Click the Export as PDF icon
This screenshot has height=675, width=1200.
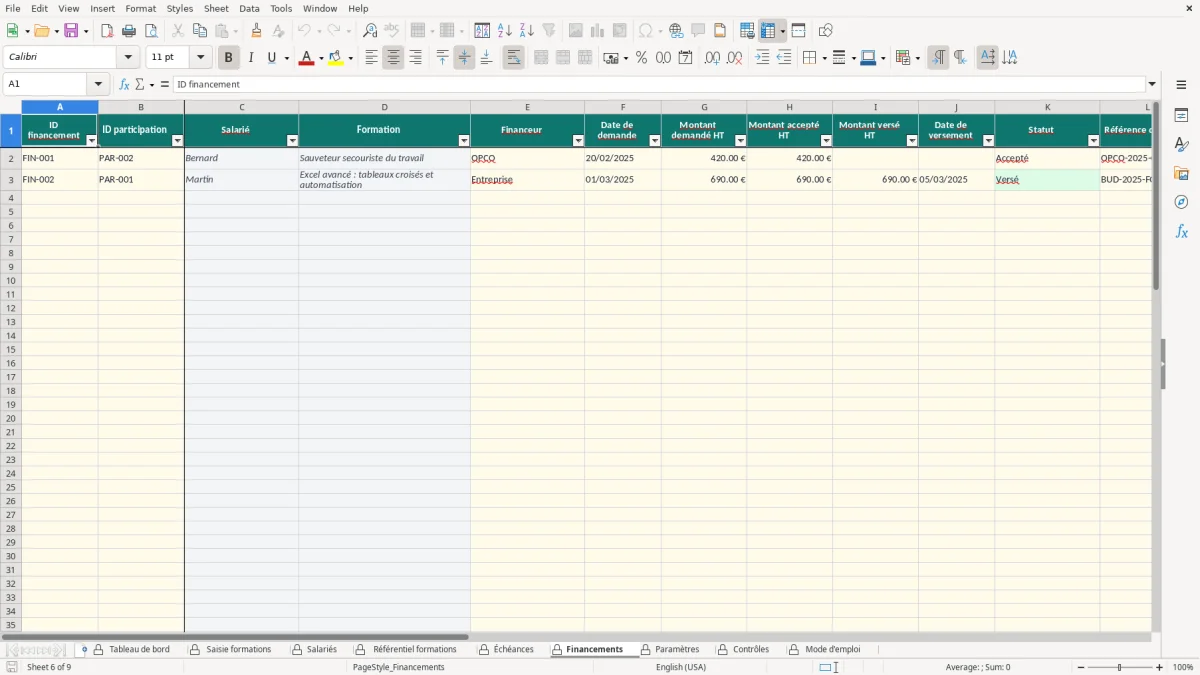click(x=107, y=31)
